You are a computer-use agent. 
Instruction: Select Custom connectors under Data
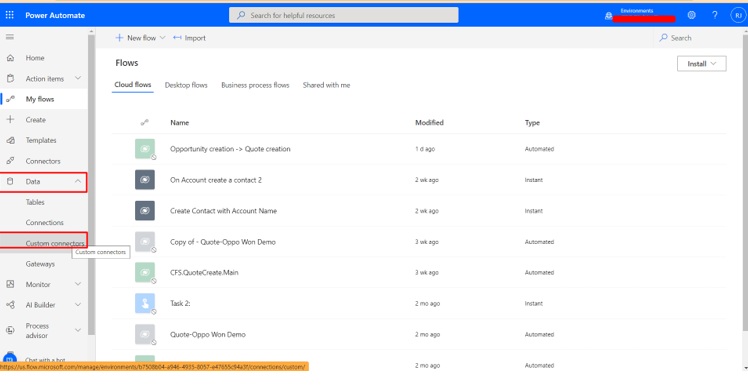(54, 243)
